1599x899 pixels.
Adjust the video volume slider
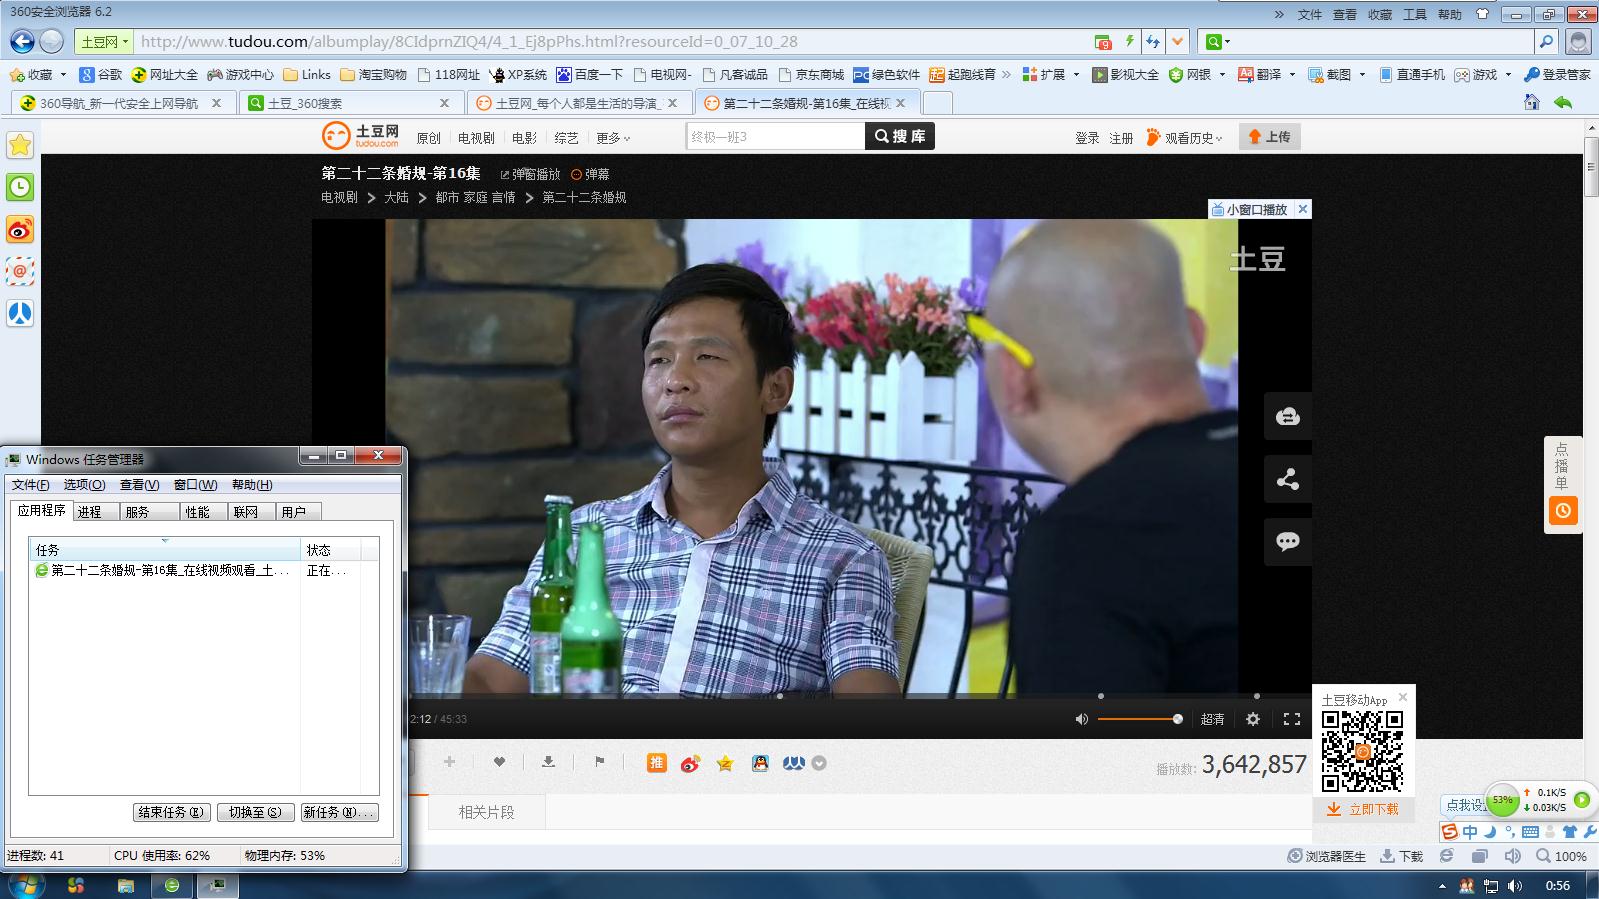[x=1140, y=719]
